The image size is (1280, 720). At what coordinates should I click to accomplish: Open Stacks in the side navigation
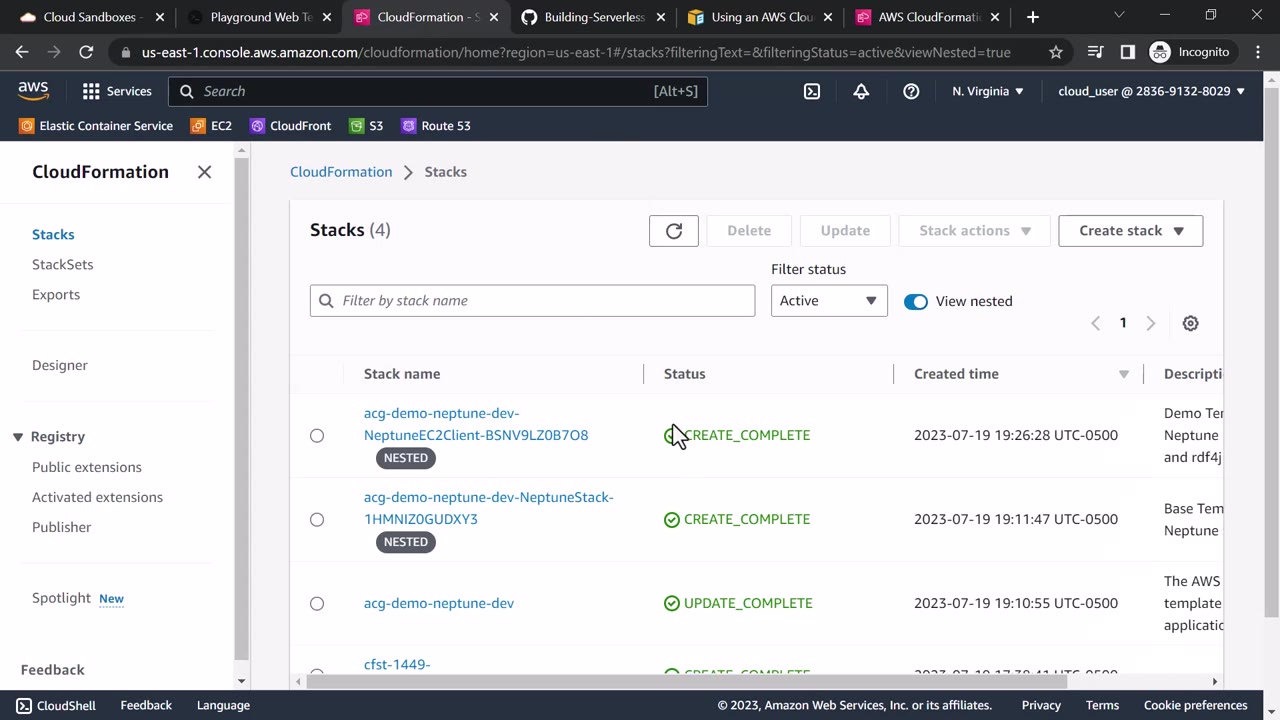(53, 234)
